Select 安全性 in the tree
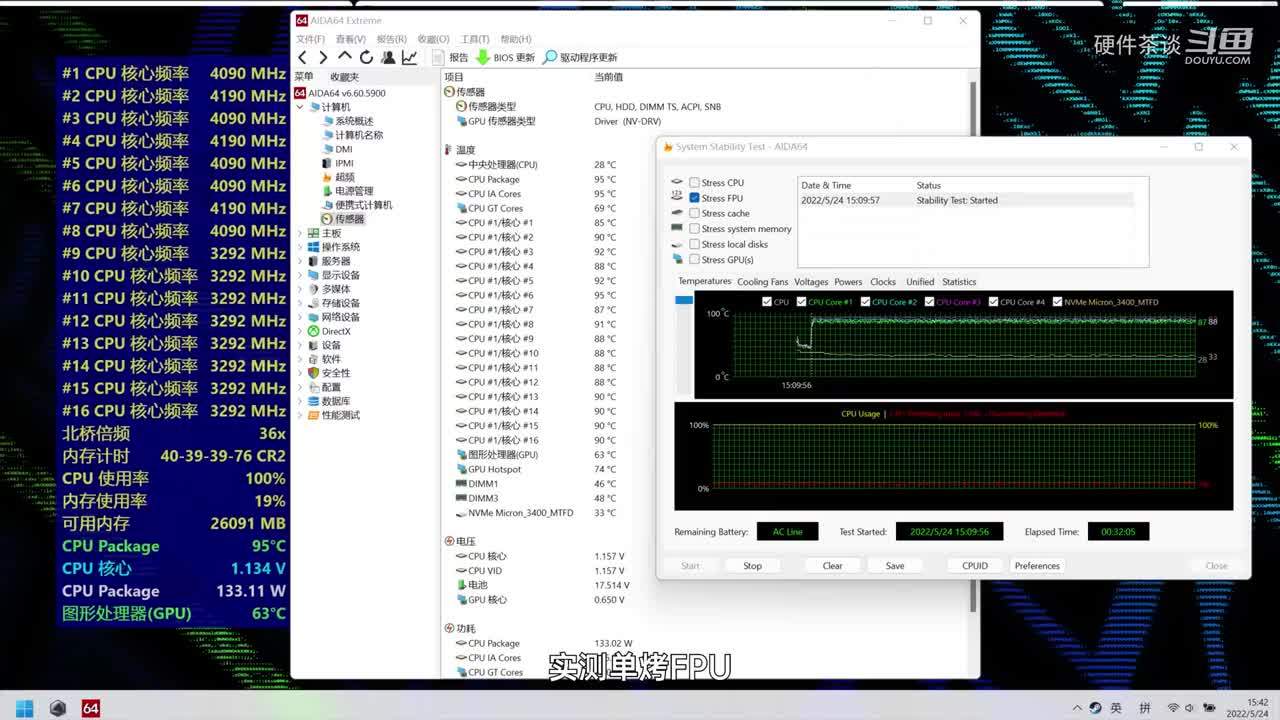The width and height of the screenshot is (1280, 720). click(329, 373)
